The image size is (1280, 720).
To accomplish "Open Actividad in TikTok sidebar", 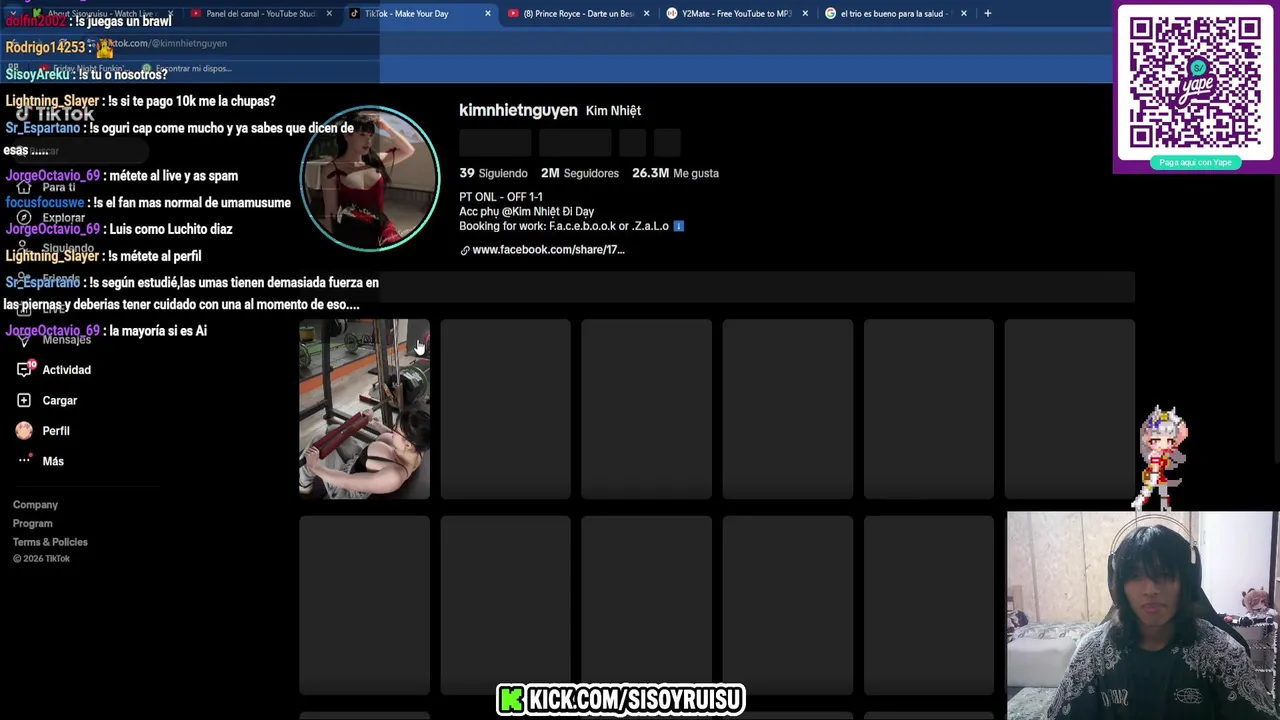I will click(66, 370).
